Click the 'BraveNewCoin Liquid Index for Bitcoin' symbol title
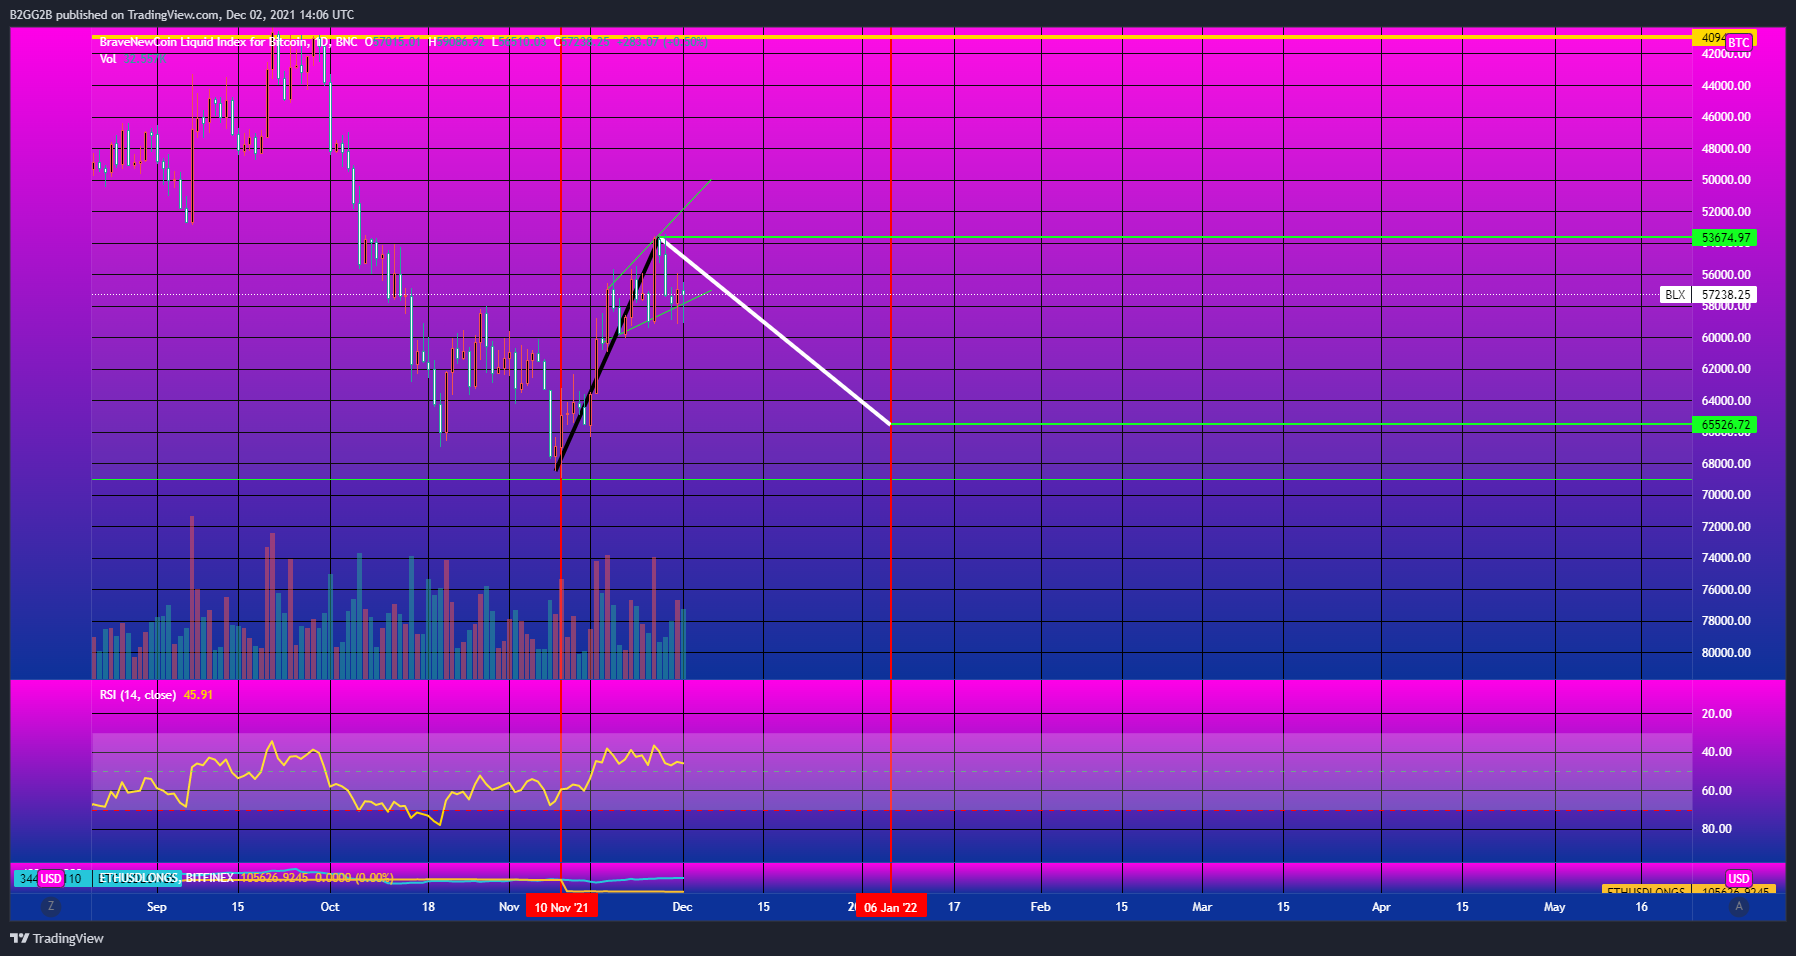1796x956 pixels. pyautogui.click(x=205, y=42)
